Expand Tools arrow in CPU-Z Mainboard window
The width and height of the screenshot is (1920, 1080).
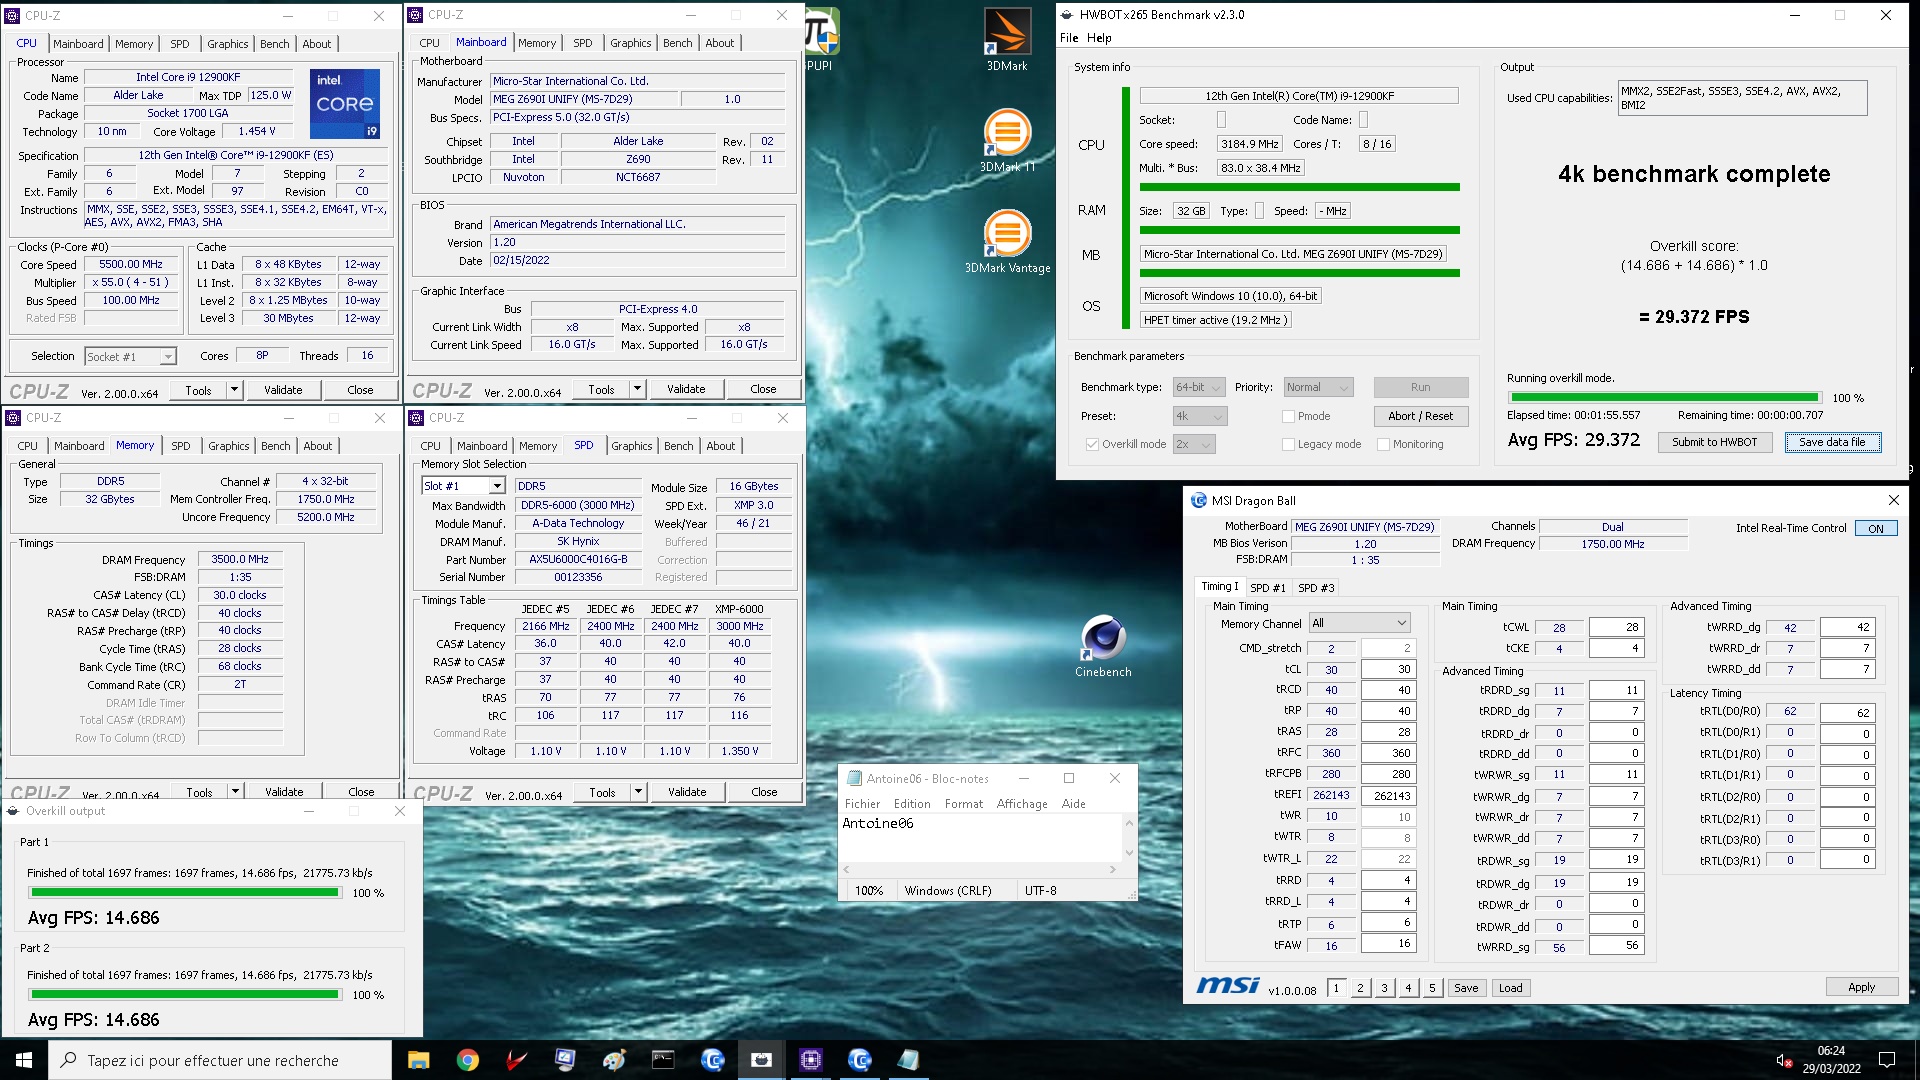click(637, 389)
